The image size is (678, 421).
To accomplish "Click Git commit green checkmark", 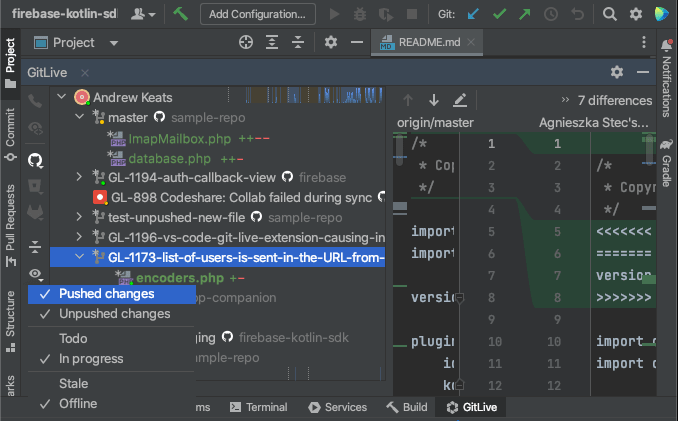I will point(499,14).
